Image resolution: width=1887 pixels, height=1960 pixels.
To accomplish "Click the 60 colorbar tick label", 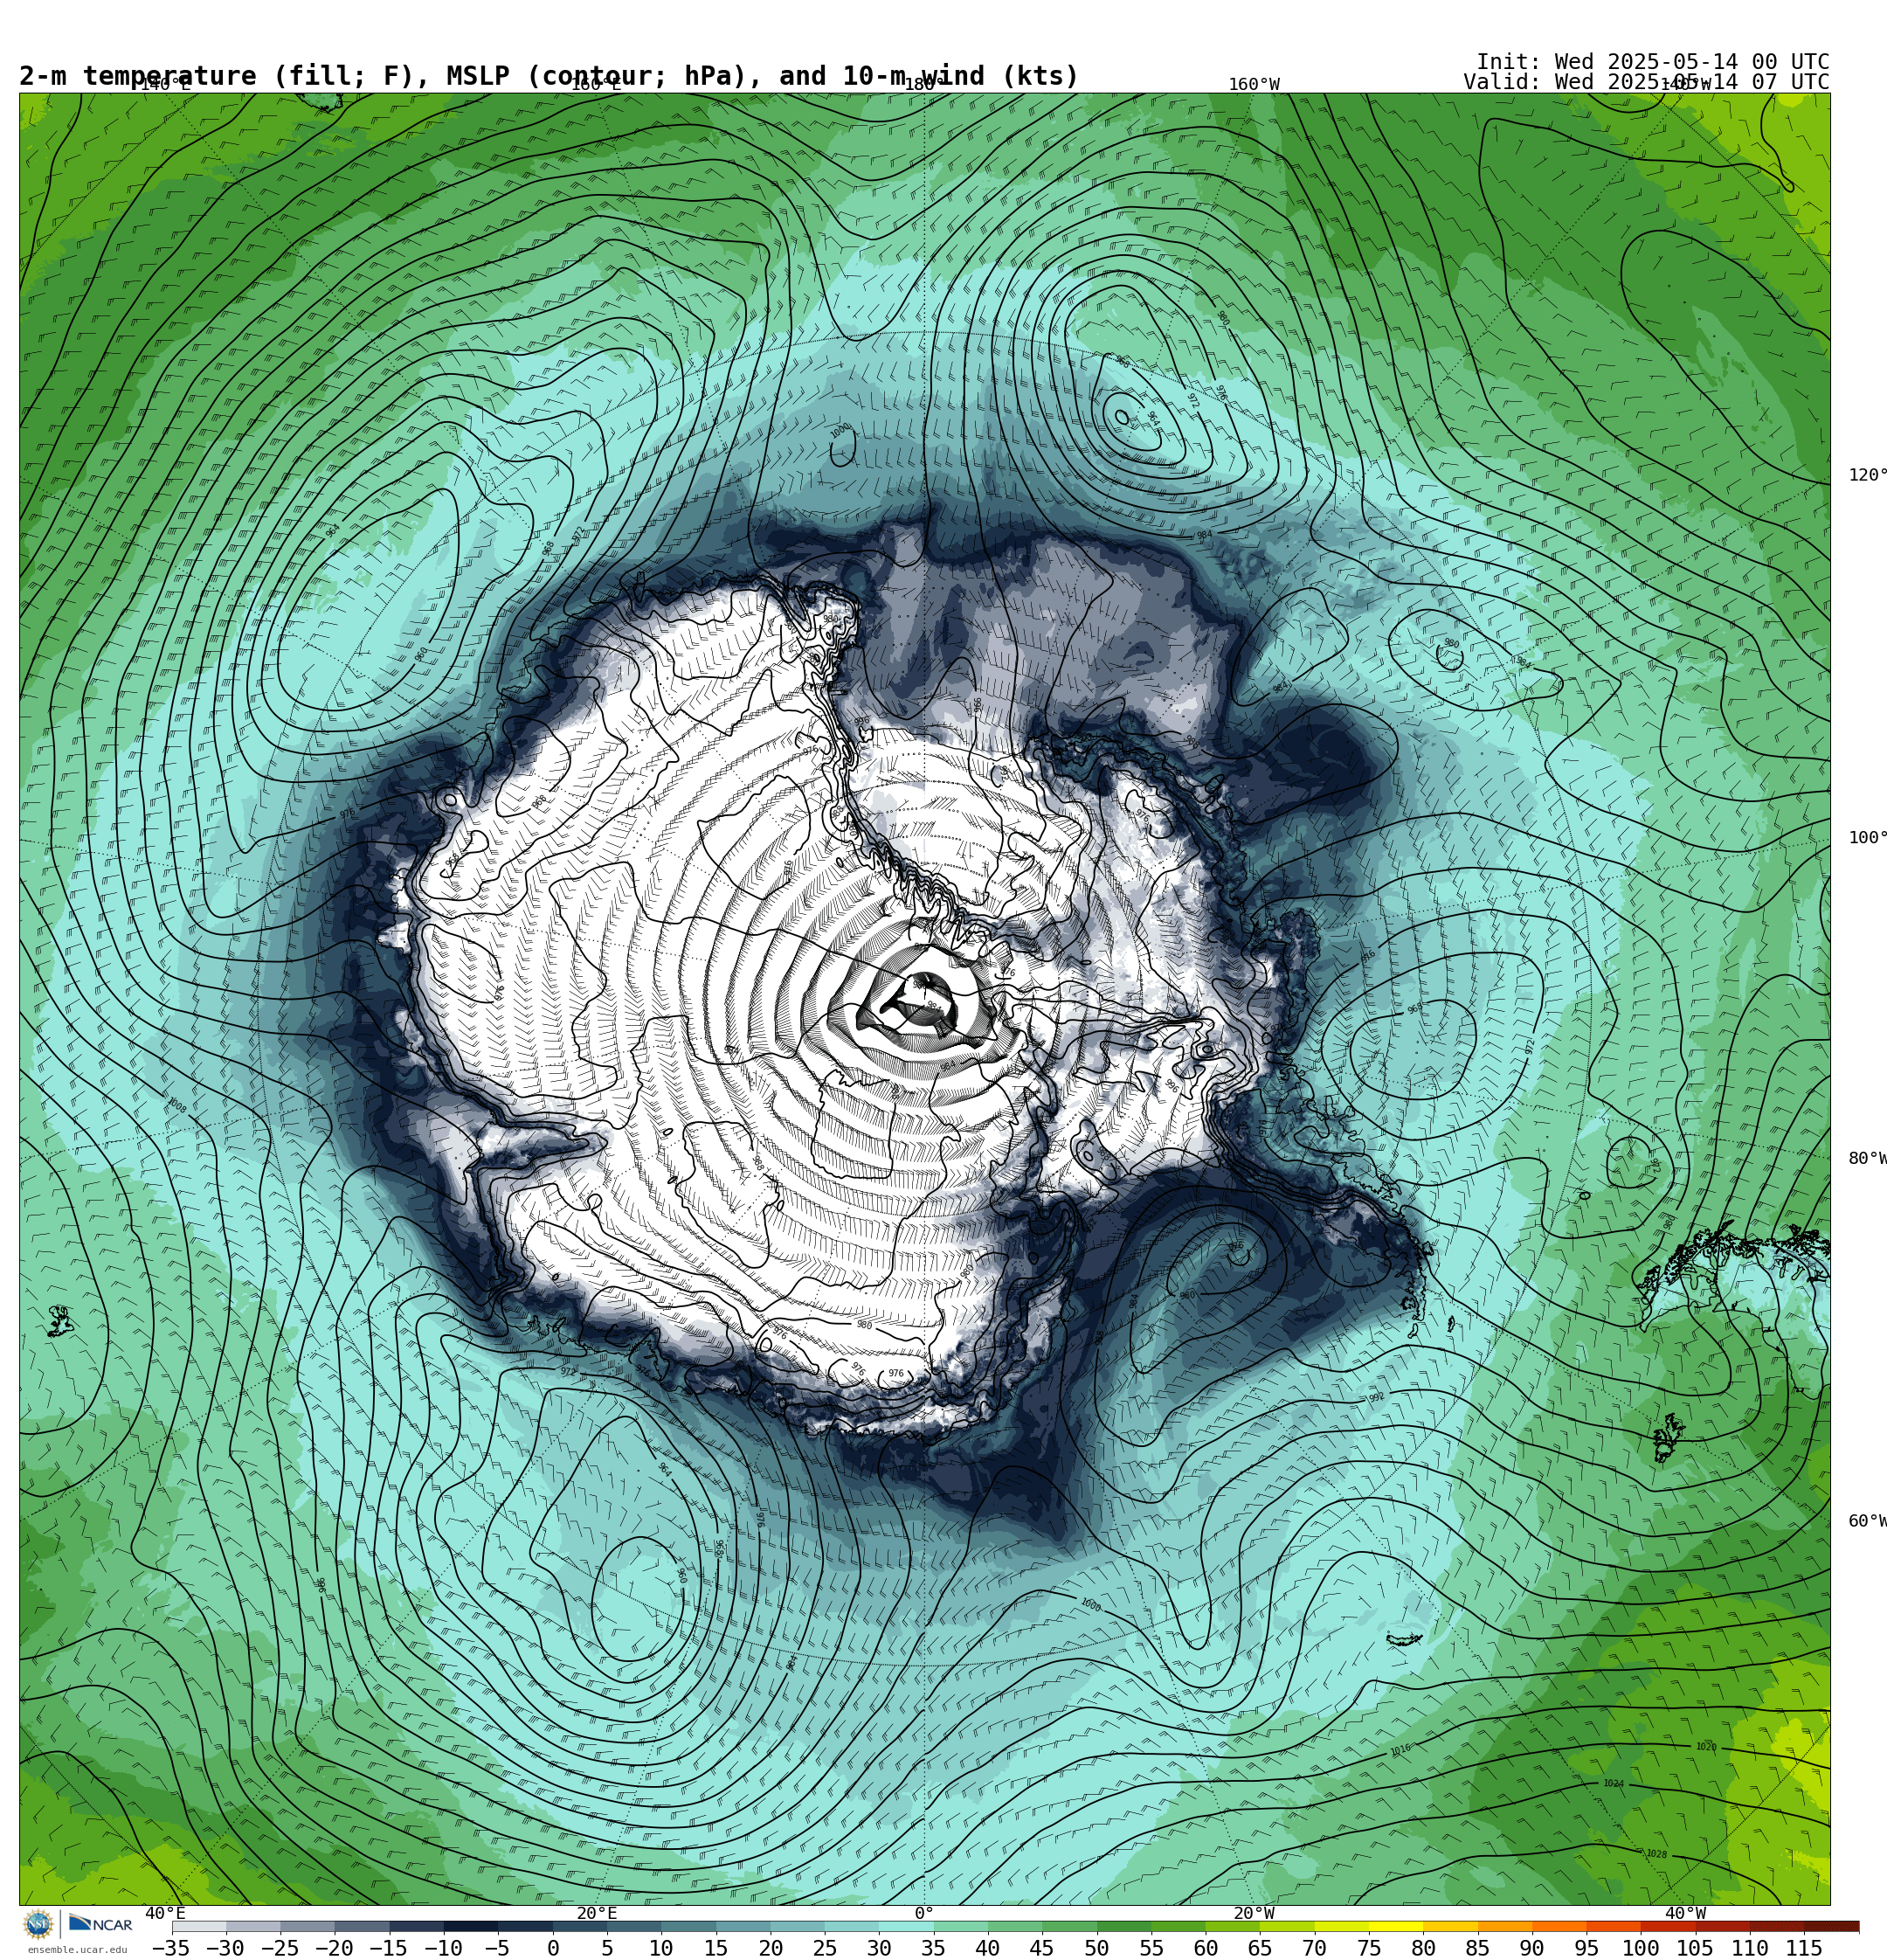I will (1206, 1948).
